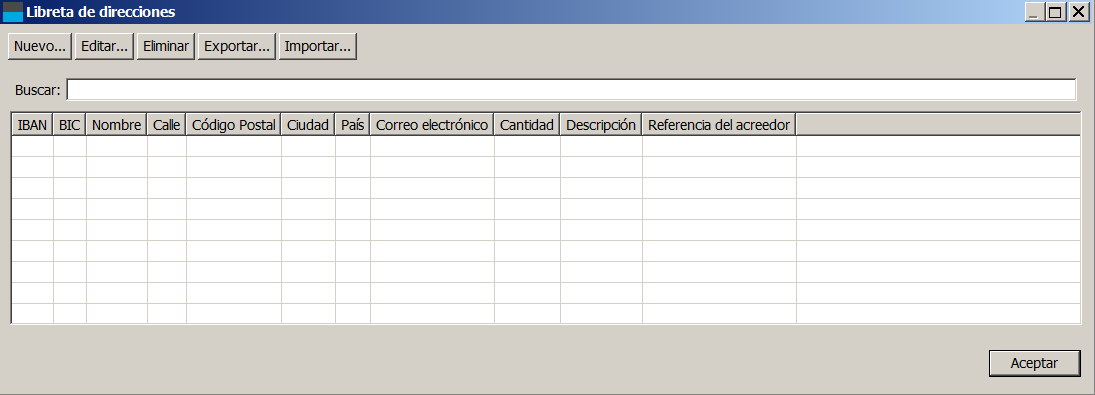
Task: Open the Exportar... option
Action: click(237, 47)
